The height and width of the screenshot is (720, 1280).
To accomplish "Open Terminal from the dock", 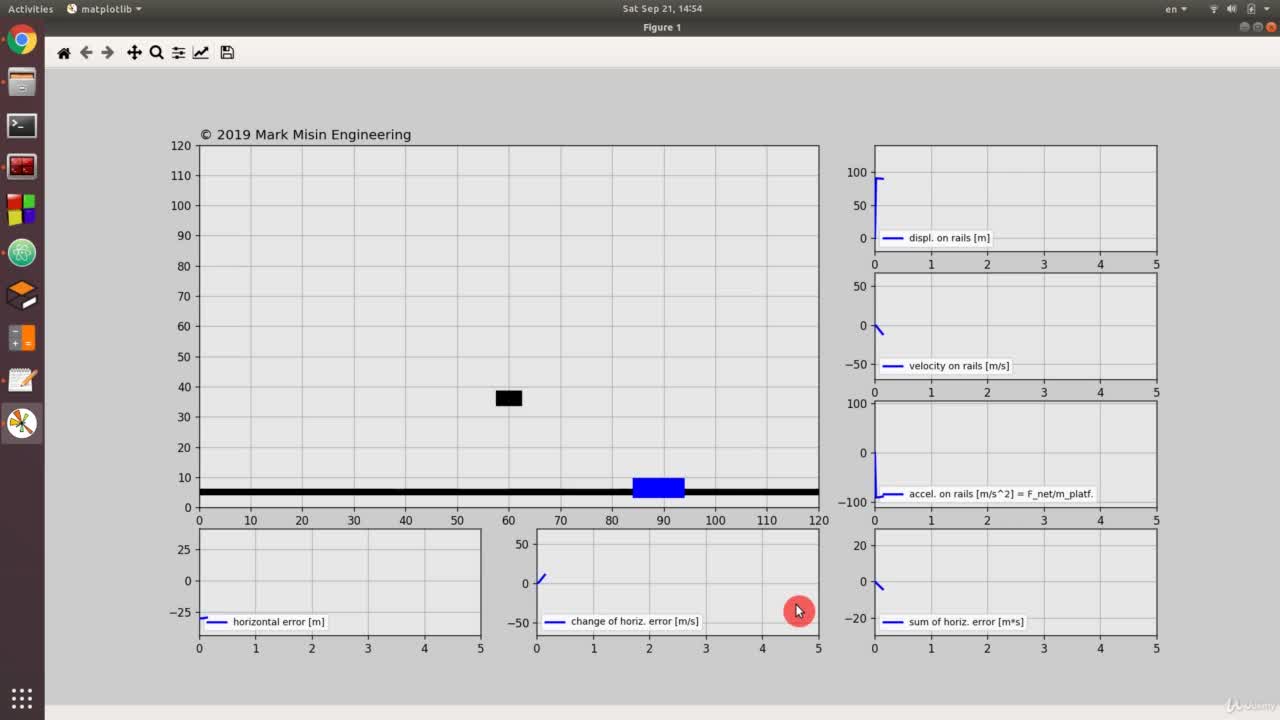I will coord(22,125).
